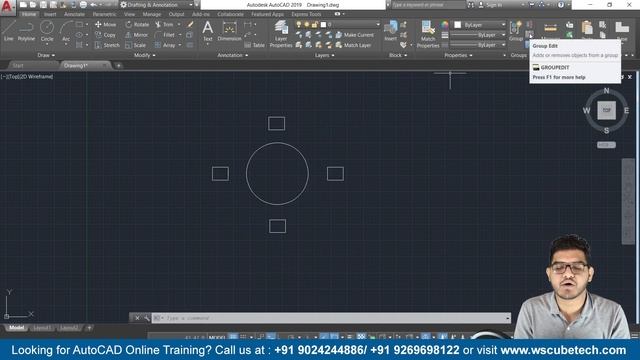Screen dimensions: 640x360
Task: Click the white ByLayer color swatch
Action: (458, 25)
